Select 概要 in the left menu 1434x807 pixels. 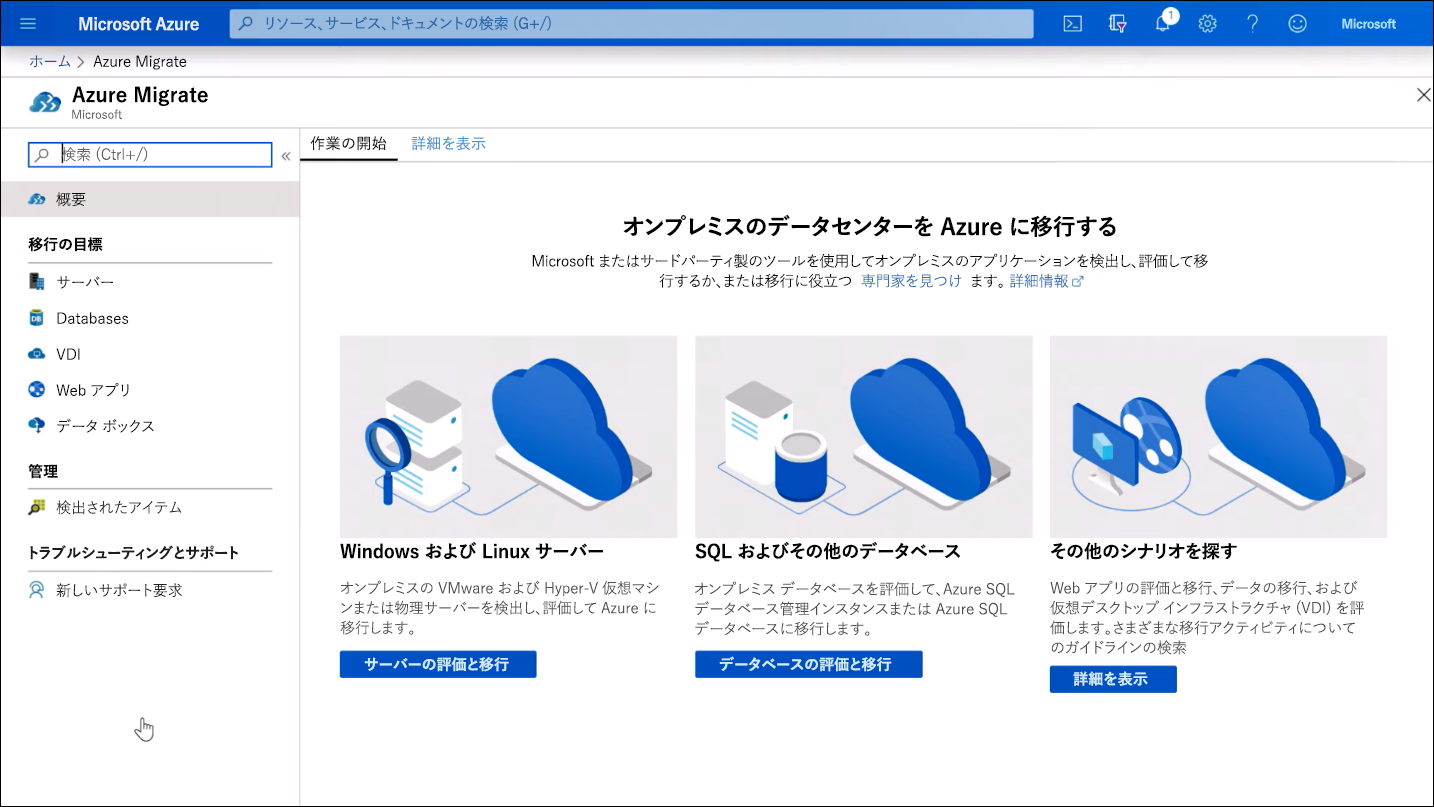point(150,199)
